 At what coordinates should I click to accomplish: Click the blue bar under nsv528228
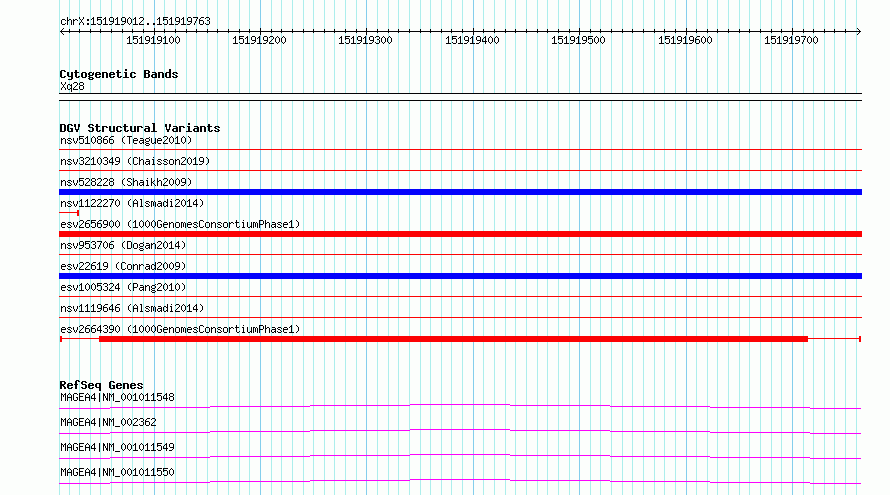pos(460,192)
